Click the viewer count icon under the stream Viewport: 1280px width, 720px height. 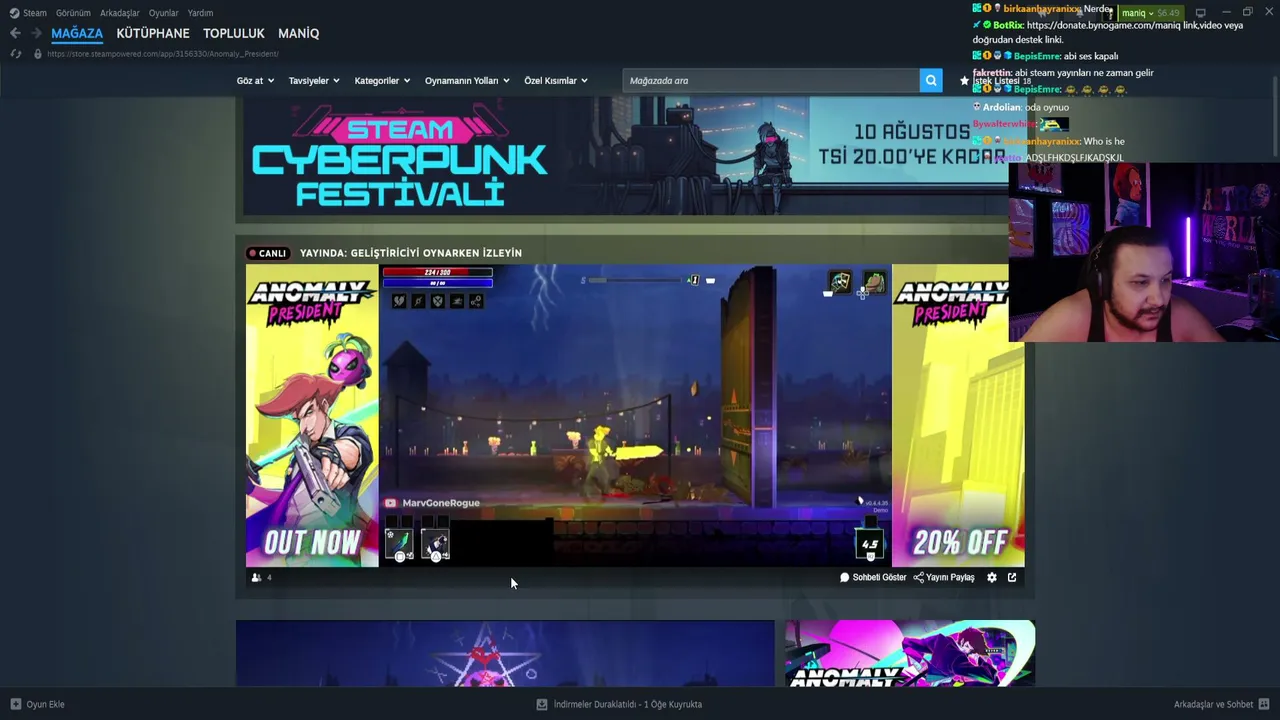click(x=256, y=577)
